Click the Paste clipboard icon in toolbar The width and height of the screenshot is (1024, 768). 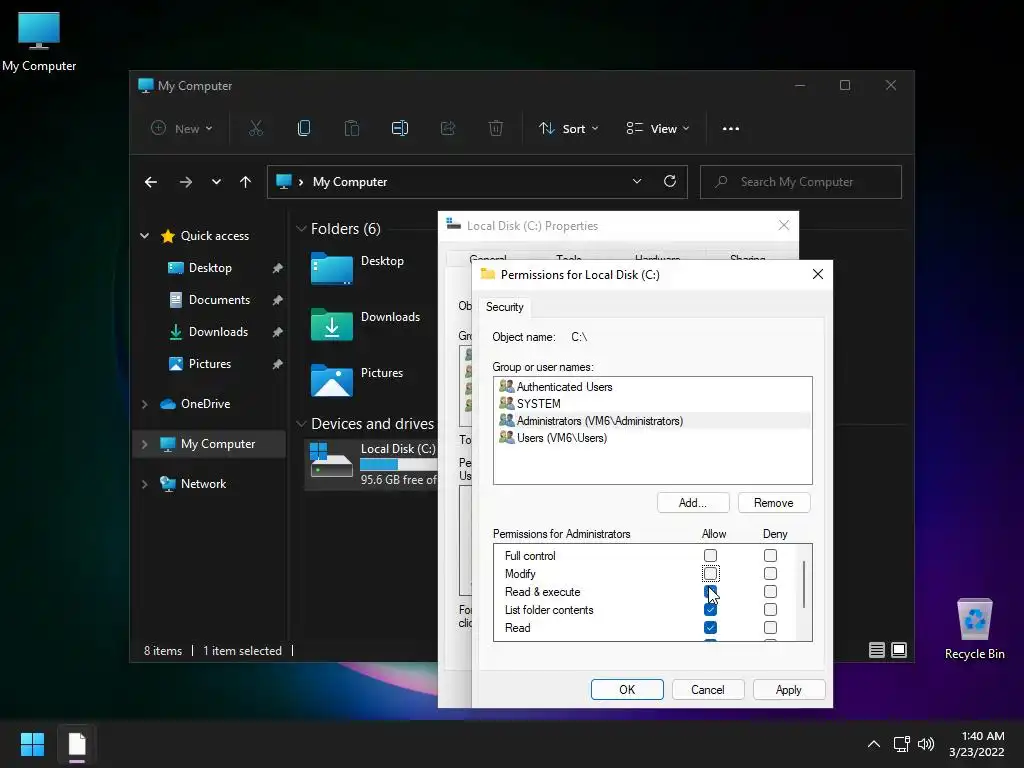tap(351, 129)
